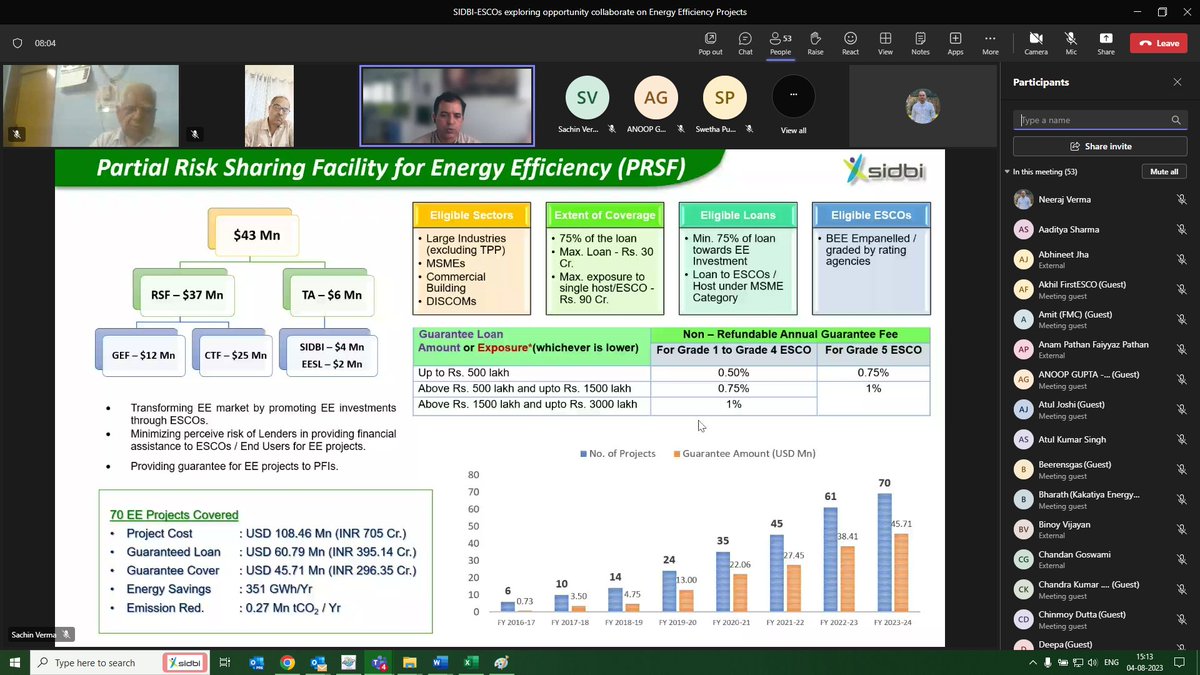Open More actions menu
This screenshot has height=675, width=1200.
tap(990, 43)
